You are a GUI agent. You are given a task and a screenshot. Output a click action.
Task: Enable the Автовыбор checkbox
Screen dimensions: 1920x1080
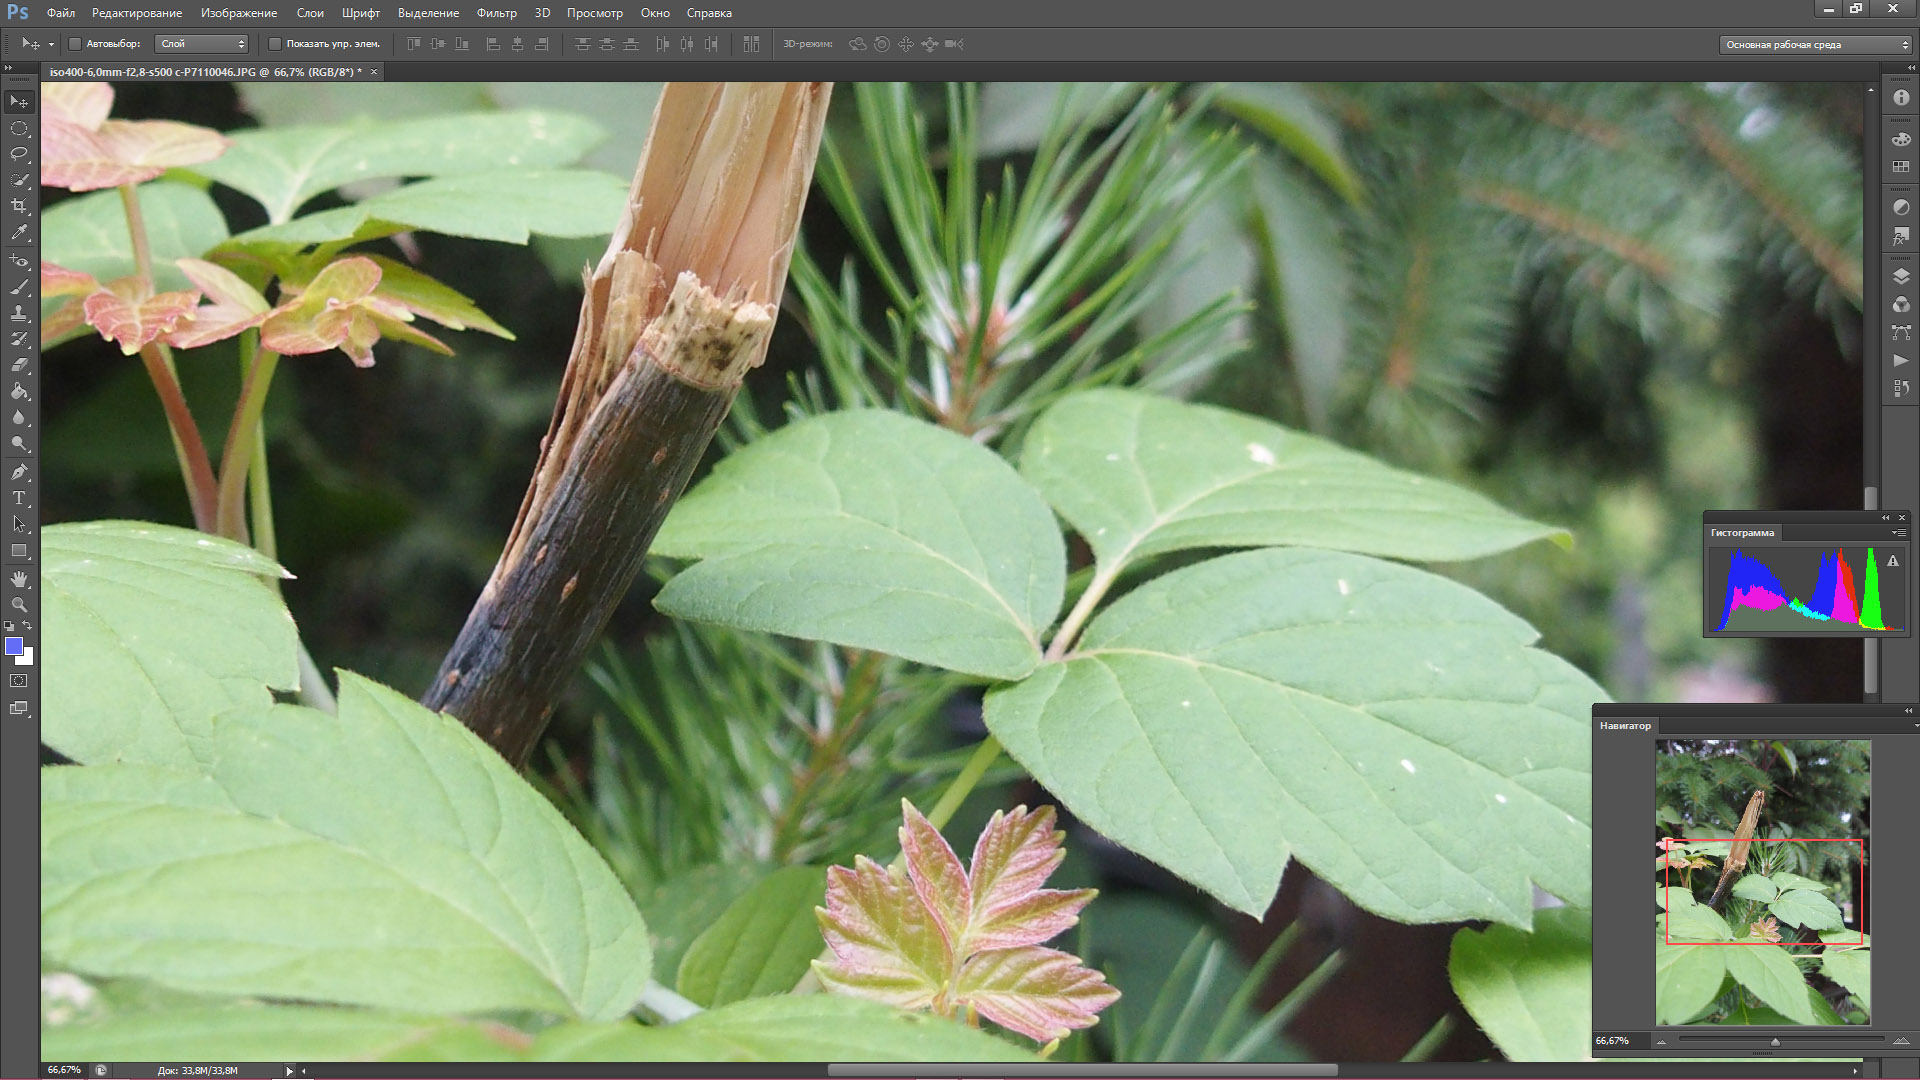click(x=75, y=44)
